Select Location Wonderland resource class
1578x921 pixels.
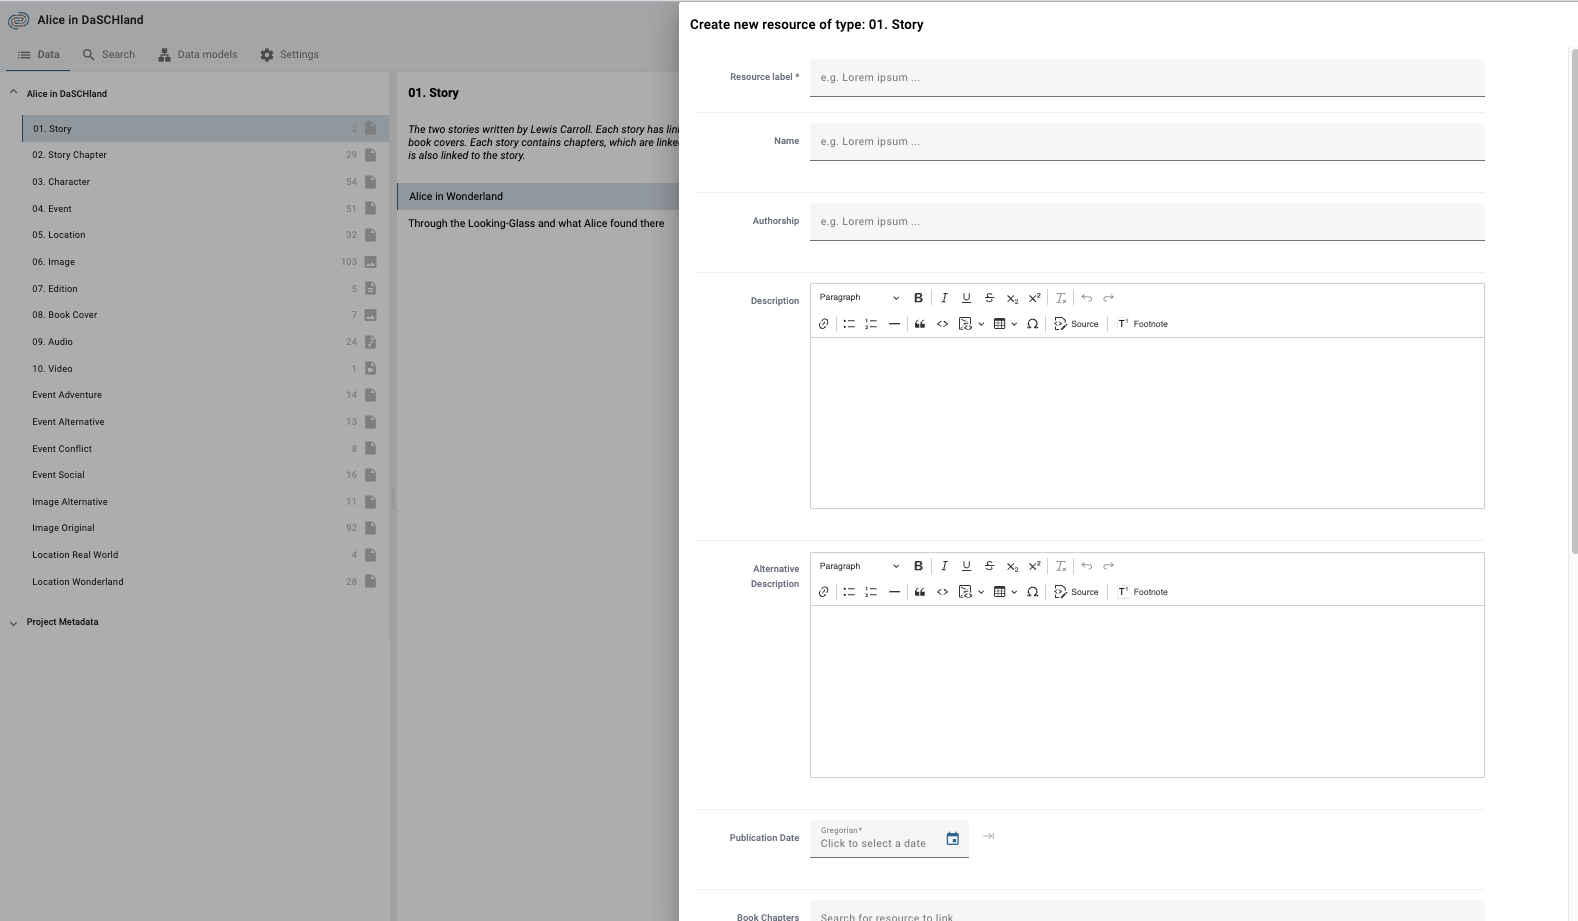[x=205, y=582]
